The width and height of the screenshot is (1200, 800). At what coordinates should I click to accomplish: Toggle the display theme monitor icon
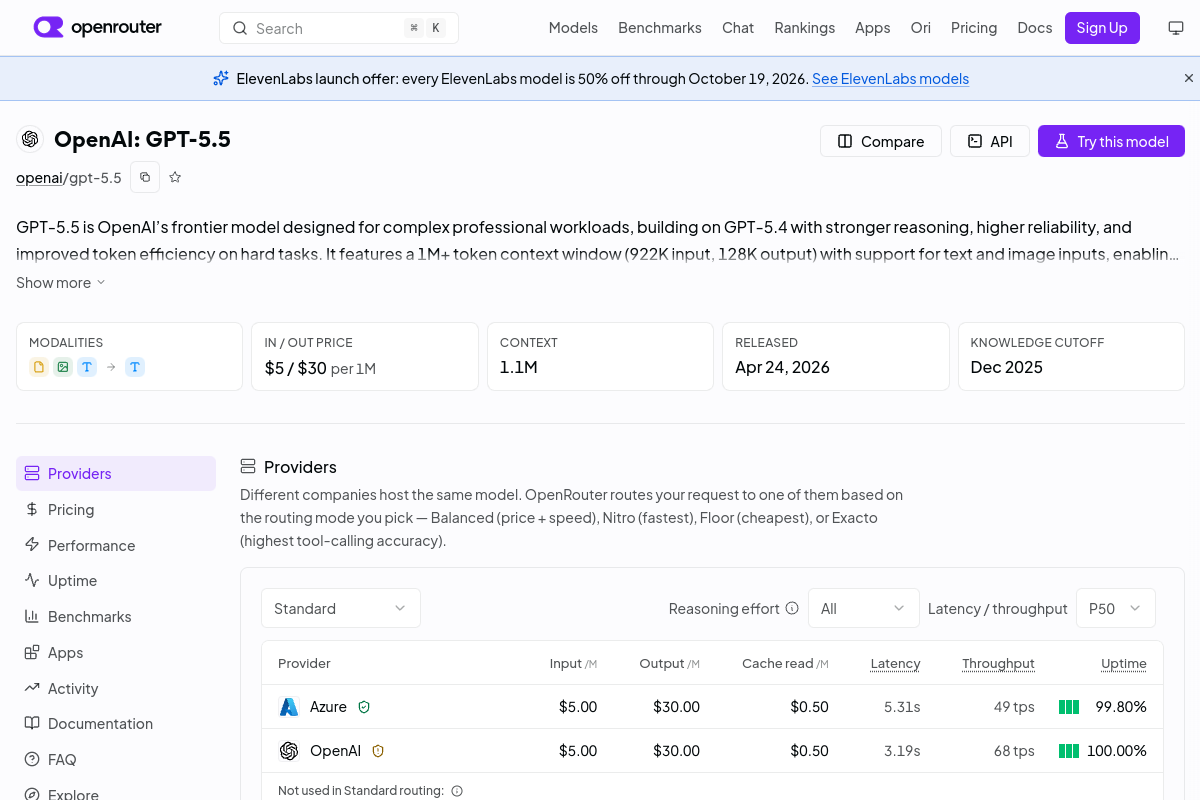tap(1176, 28)
